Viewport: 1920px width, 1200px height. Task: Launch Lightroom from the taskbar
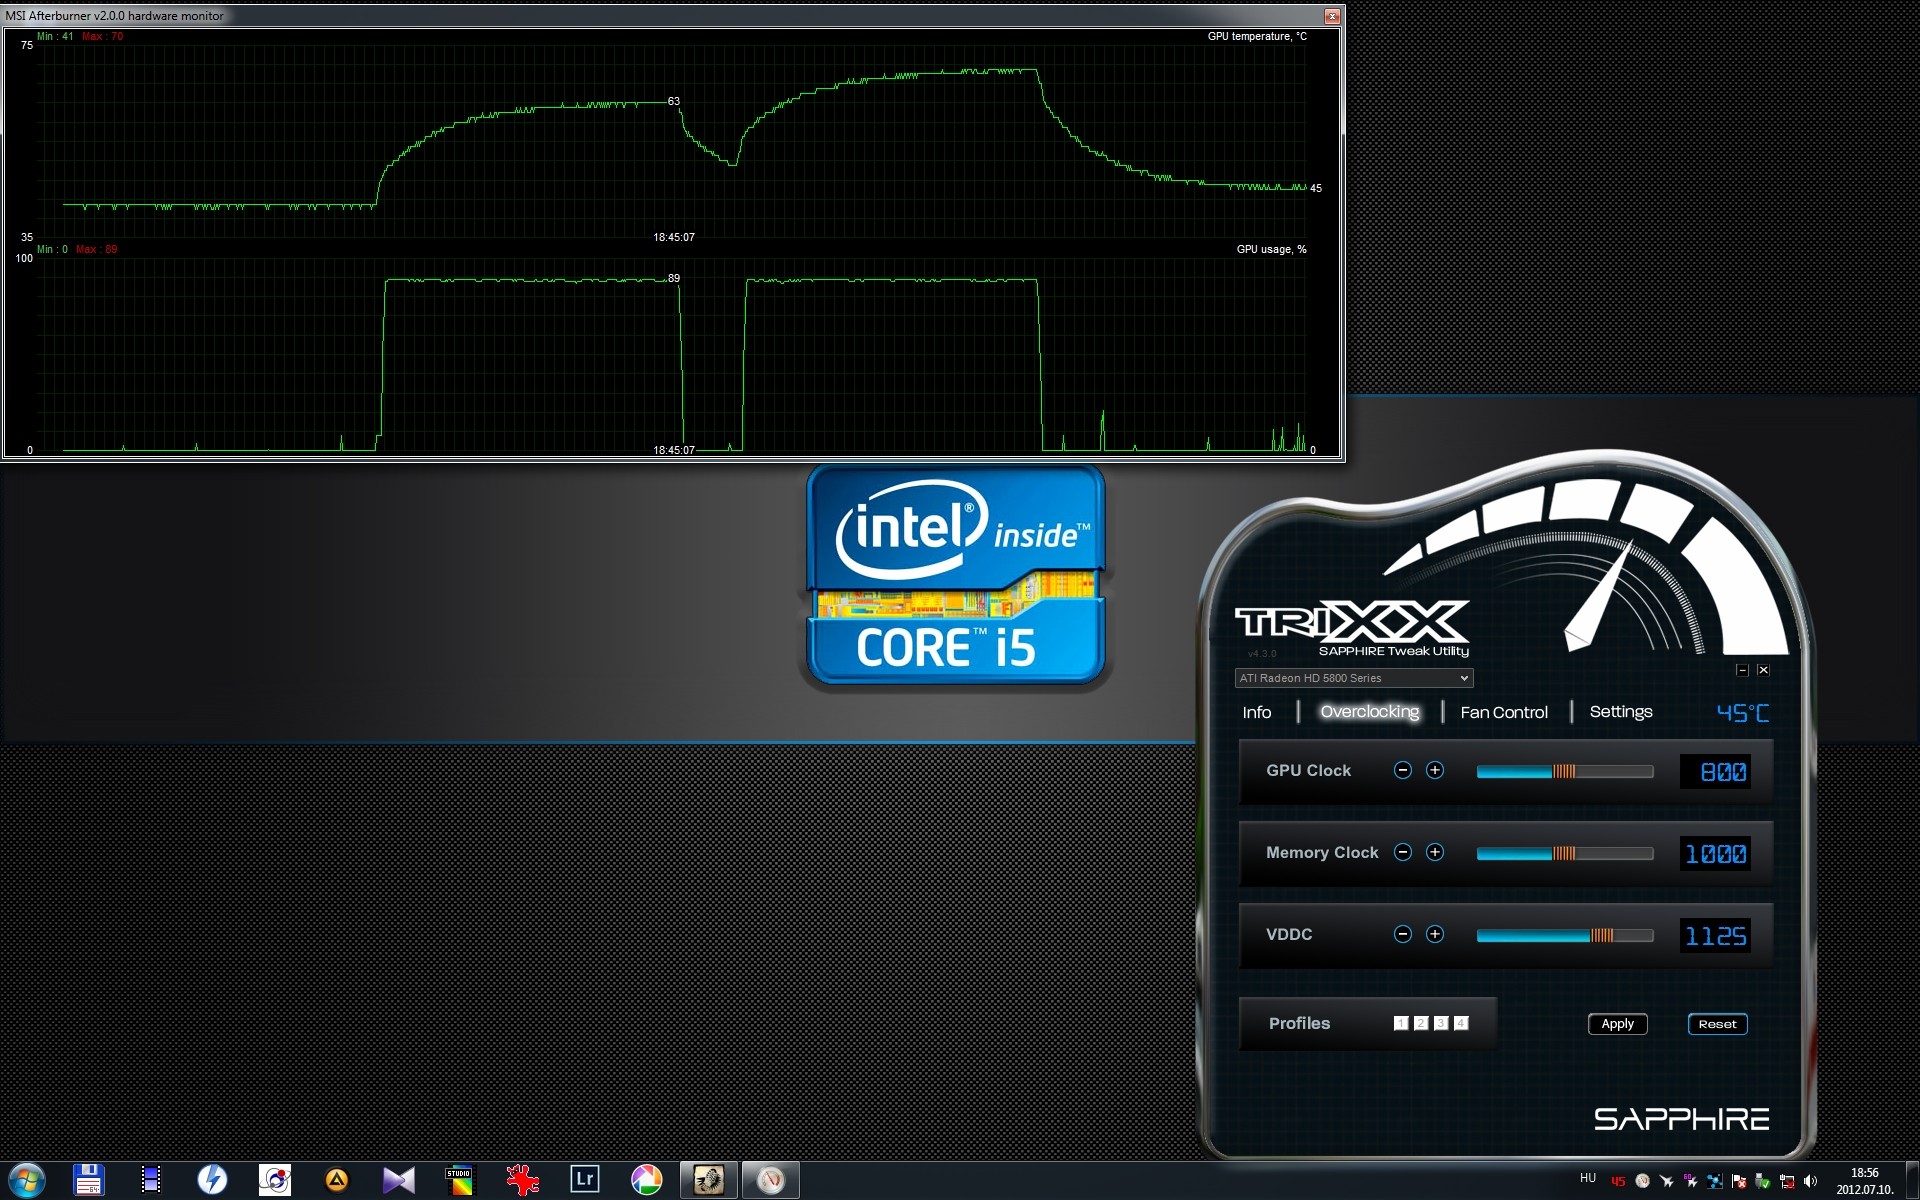[584, 1180]
